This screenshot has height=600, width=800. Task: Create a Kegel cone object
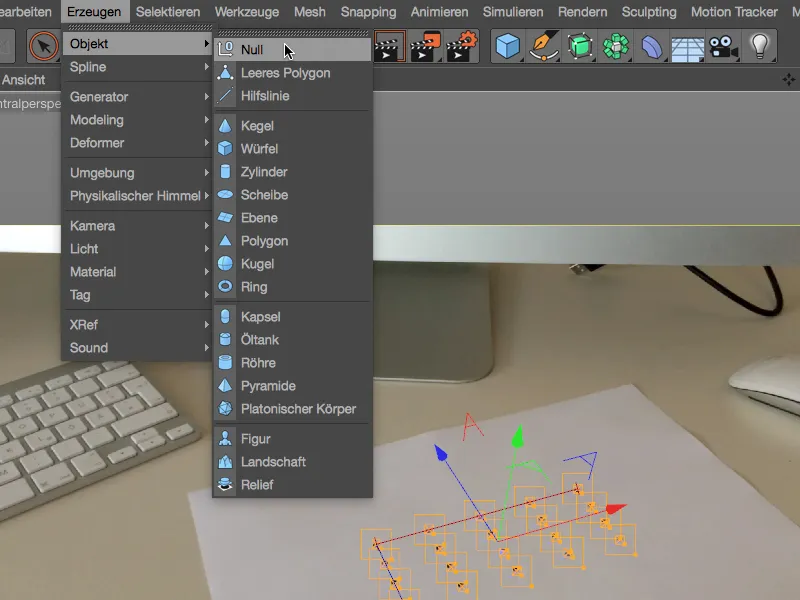click(x=292, y=126)
